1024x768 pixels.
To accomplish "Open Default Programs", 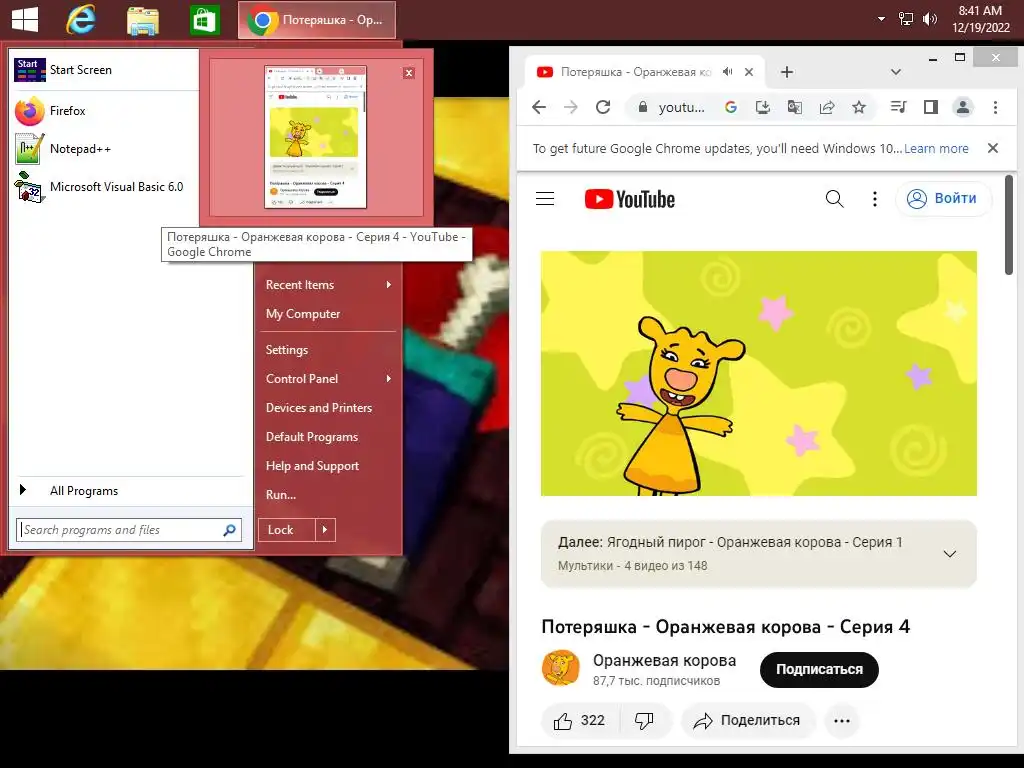I will [328, 437].
